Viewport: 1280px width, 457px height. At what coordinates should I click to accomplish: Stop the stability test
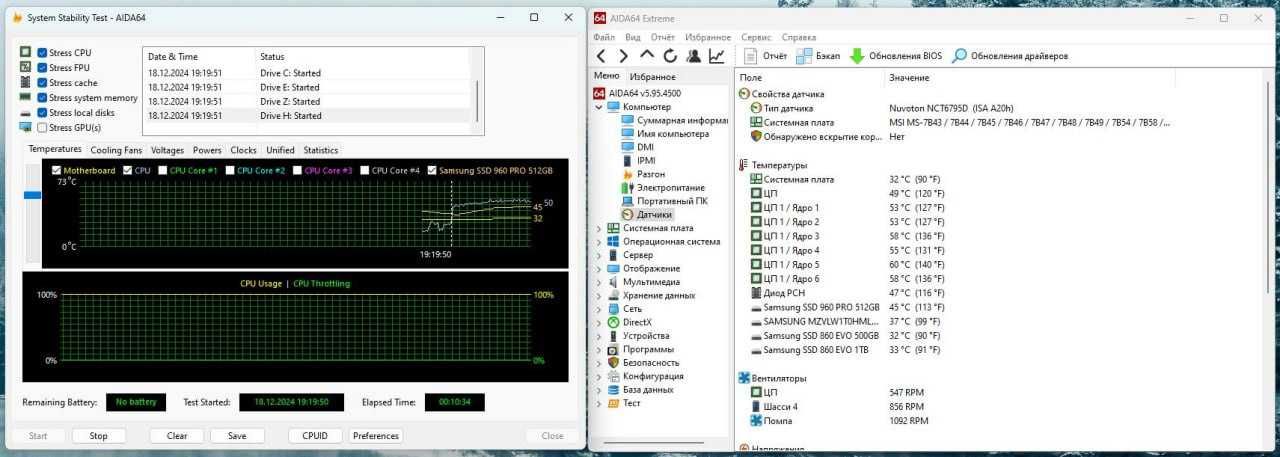(x=98, y=436)
